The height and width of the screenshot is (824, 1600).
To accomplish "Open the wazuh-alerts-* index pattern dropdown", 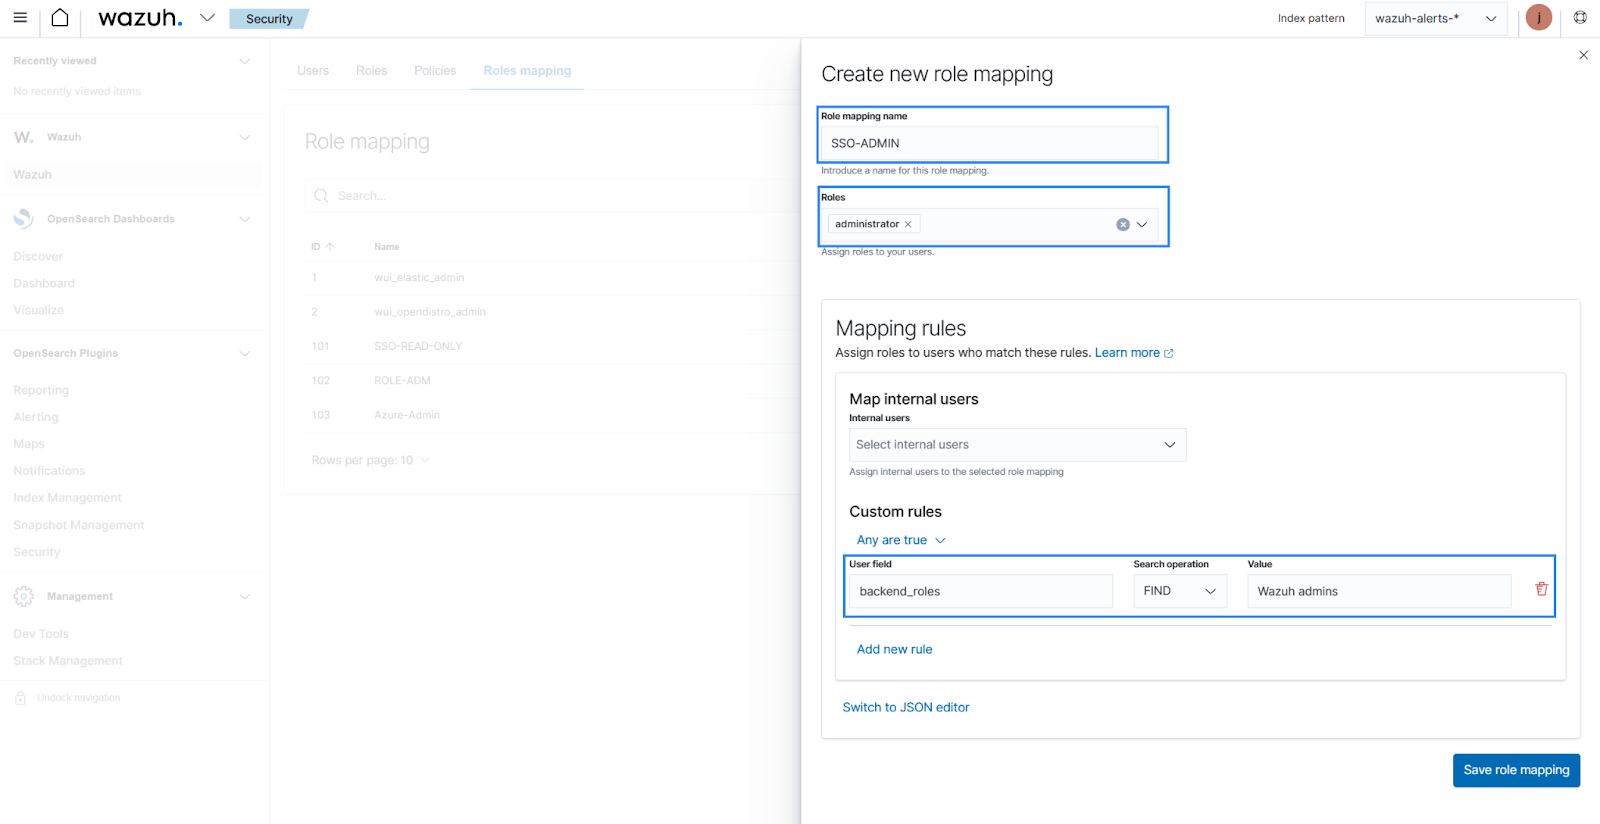I will (1436, 18).
